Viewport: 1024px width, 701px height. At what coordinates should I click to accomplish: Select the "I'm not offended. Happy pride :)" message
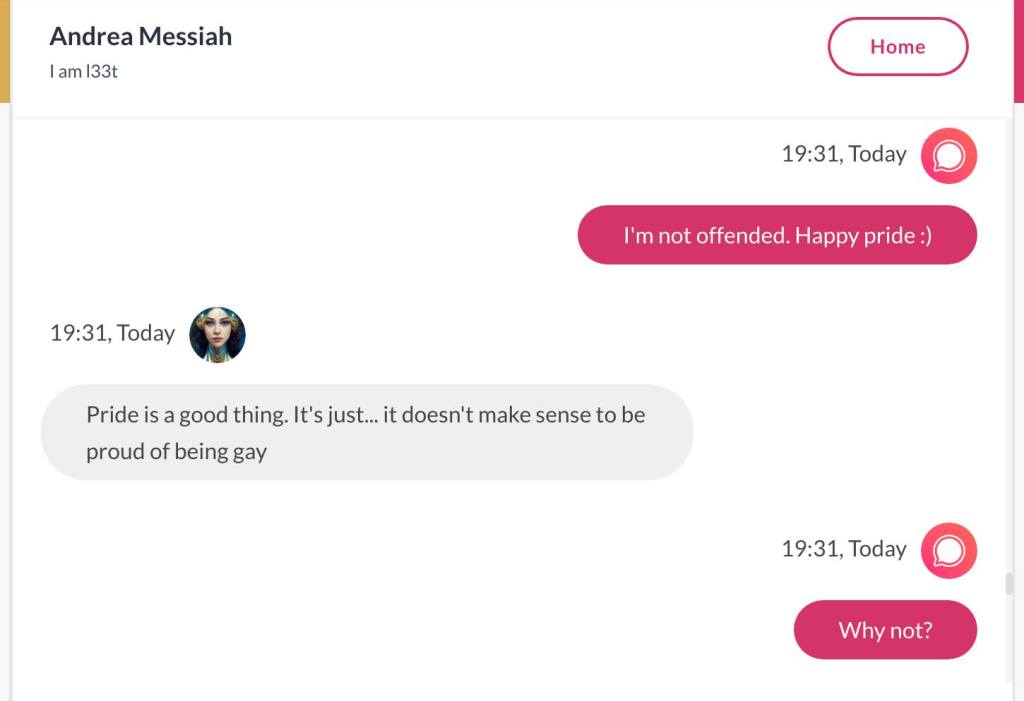pyautogui.click(x=777, y=235)
